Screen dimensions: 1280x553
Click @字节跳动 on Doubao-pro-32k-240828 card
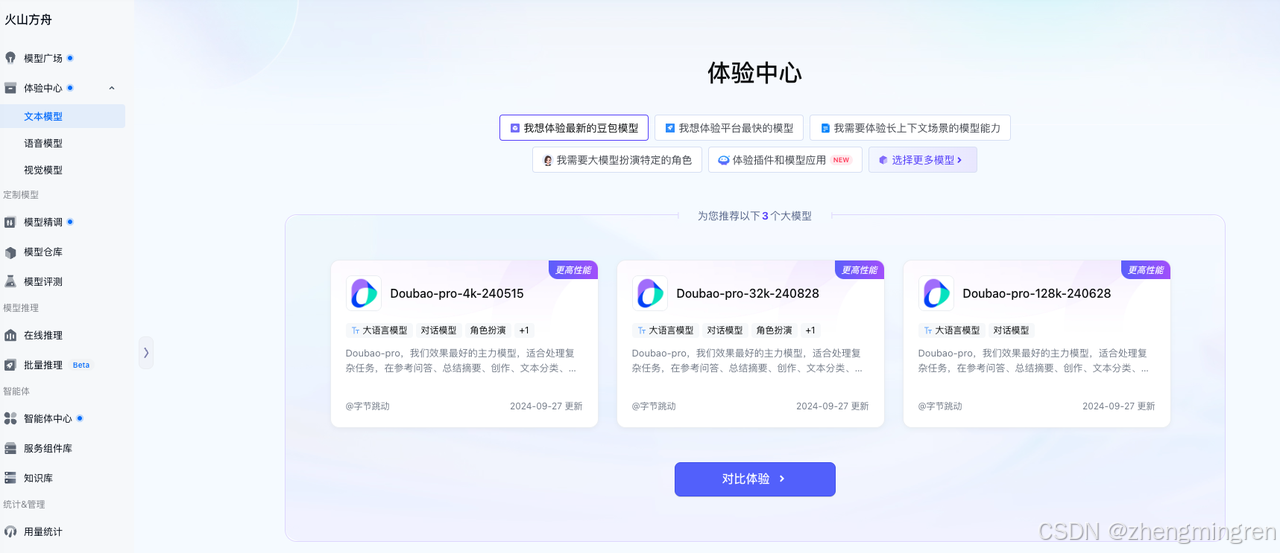(x=654, y=406)
